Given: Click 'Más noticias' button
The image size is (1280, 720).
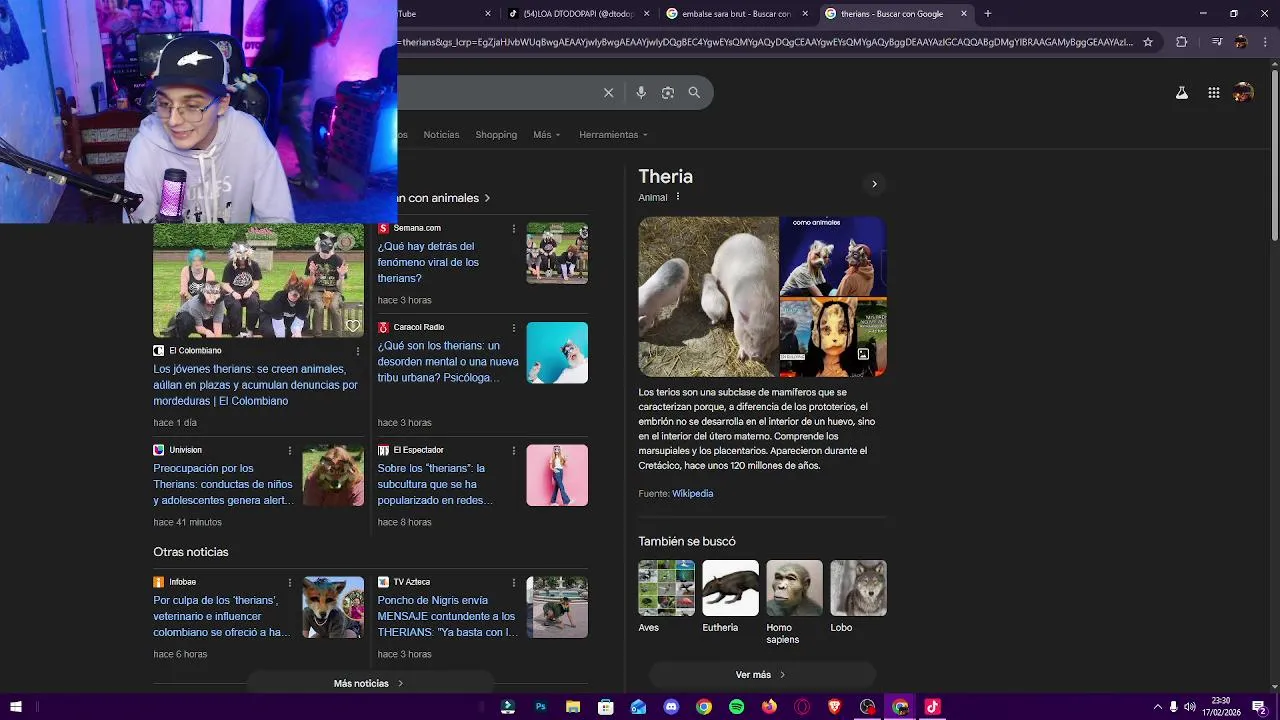Looking at the screenshot, I should pos(369,684).
